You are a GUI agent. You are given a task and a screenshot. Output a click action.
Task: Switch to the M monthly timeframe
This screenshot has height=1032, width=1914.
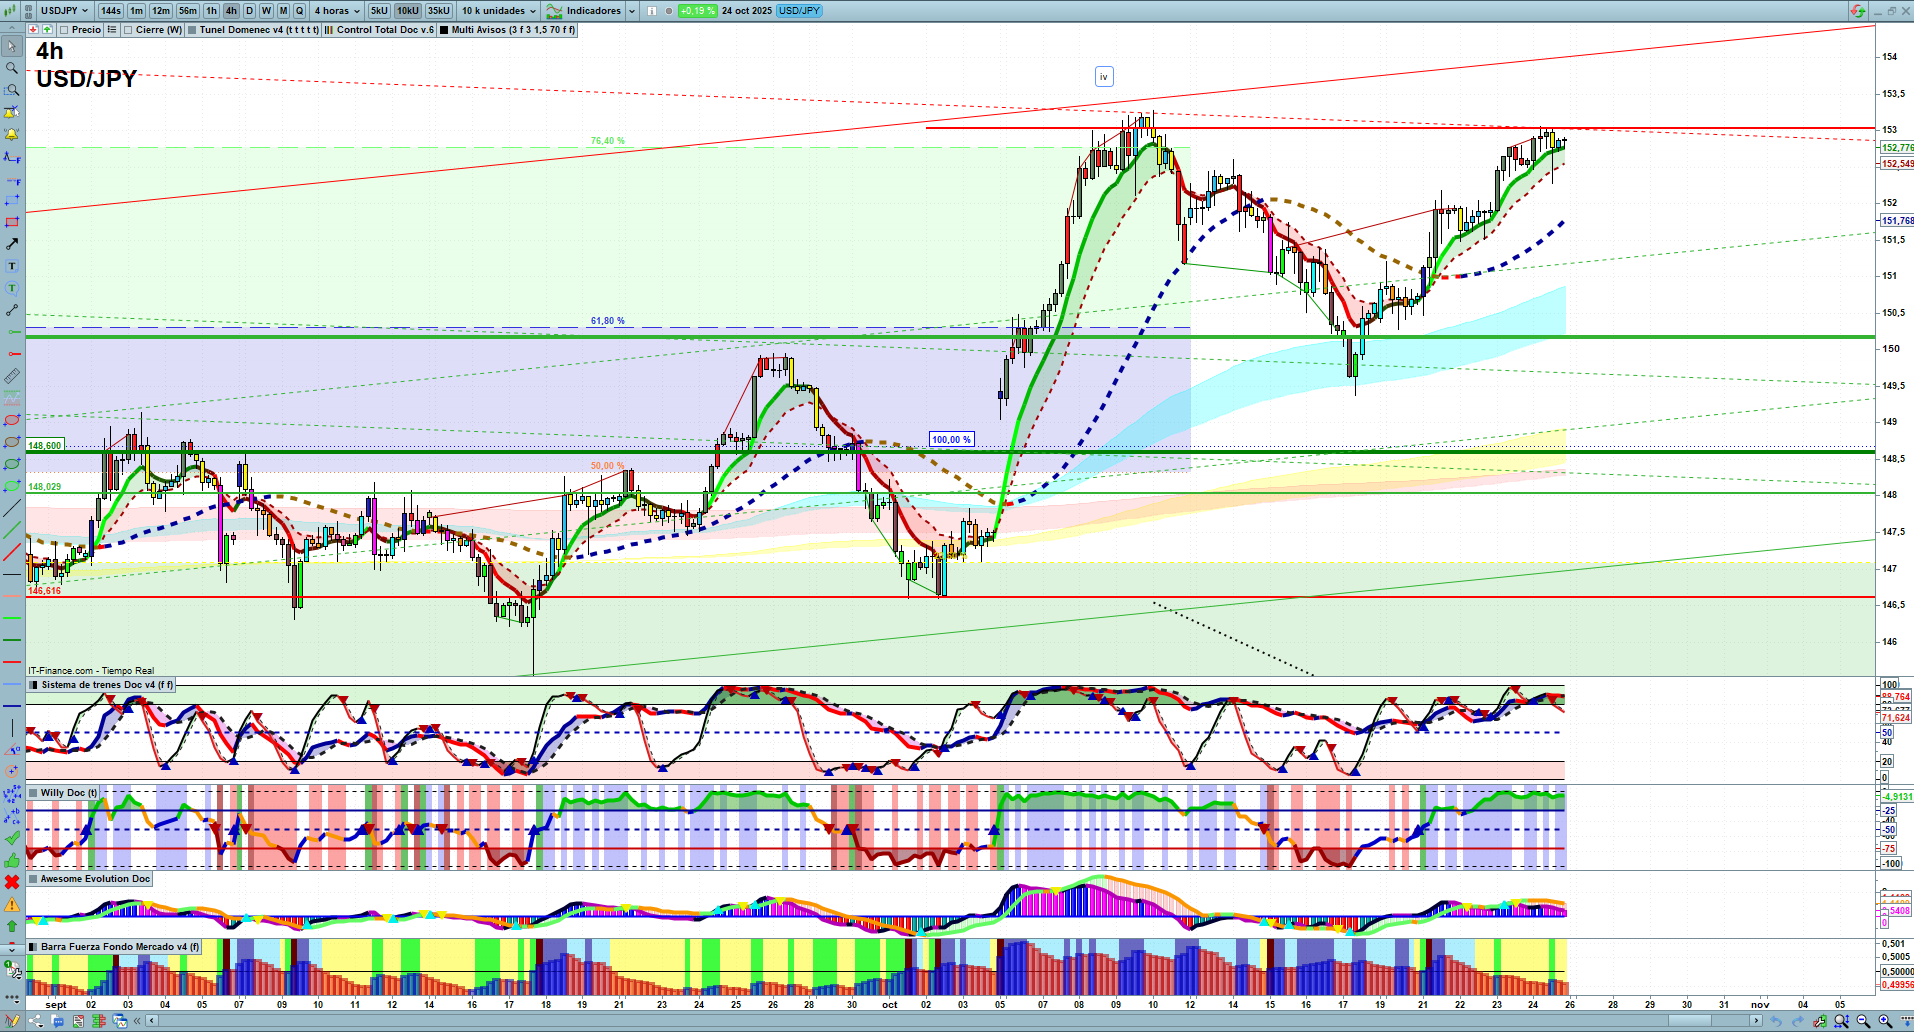[x=283, y=11]
